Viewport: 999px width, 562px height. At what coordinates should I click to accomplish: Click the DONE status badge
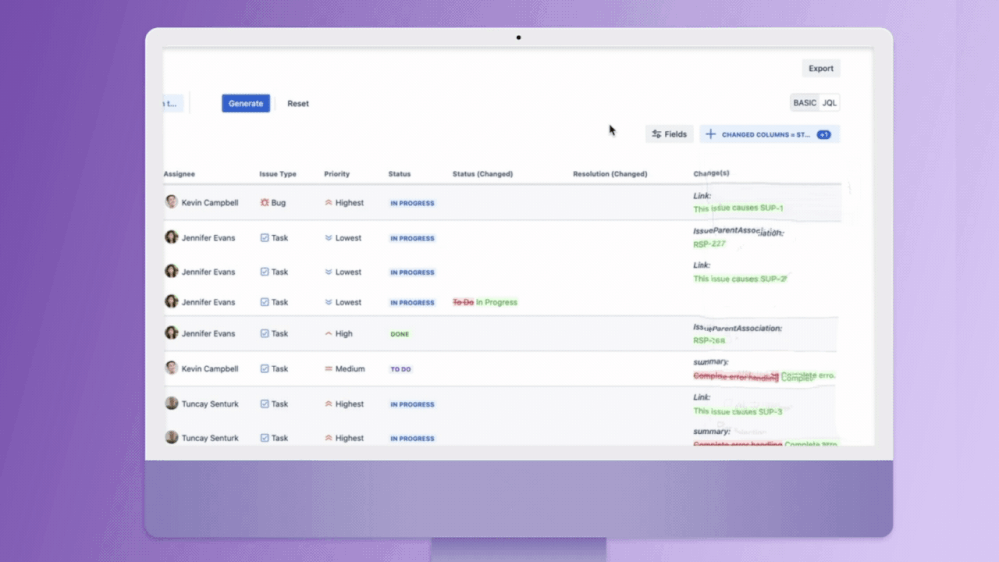pos(399,334)
